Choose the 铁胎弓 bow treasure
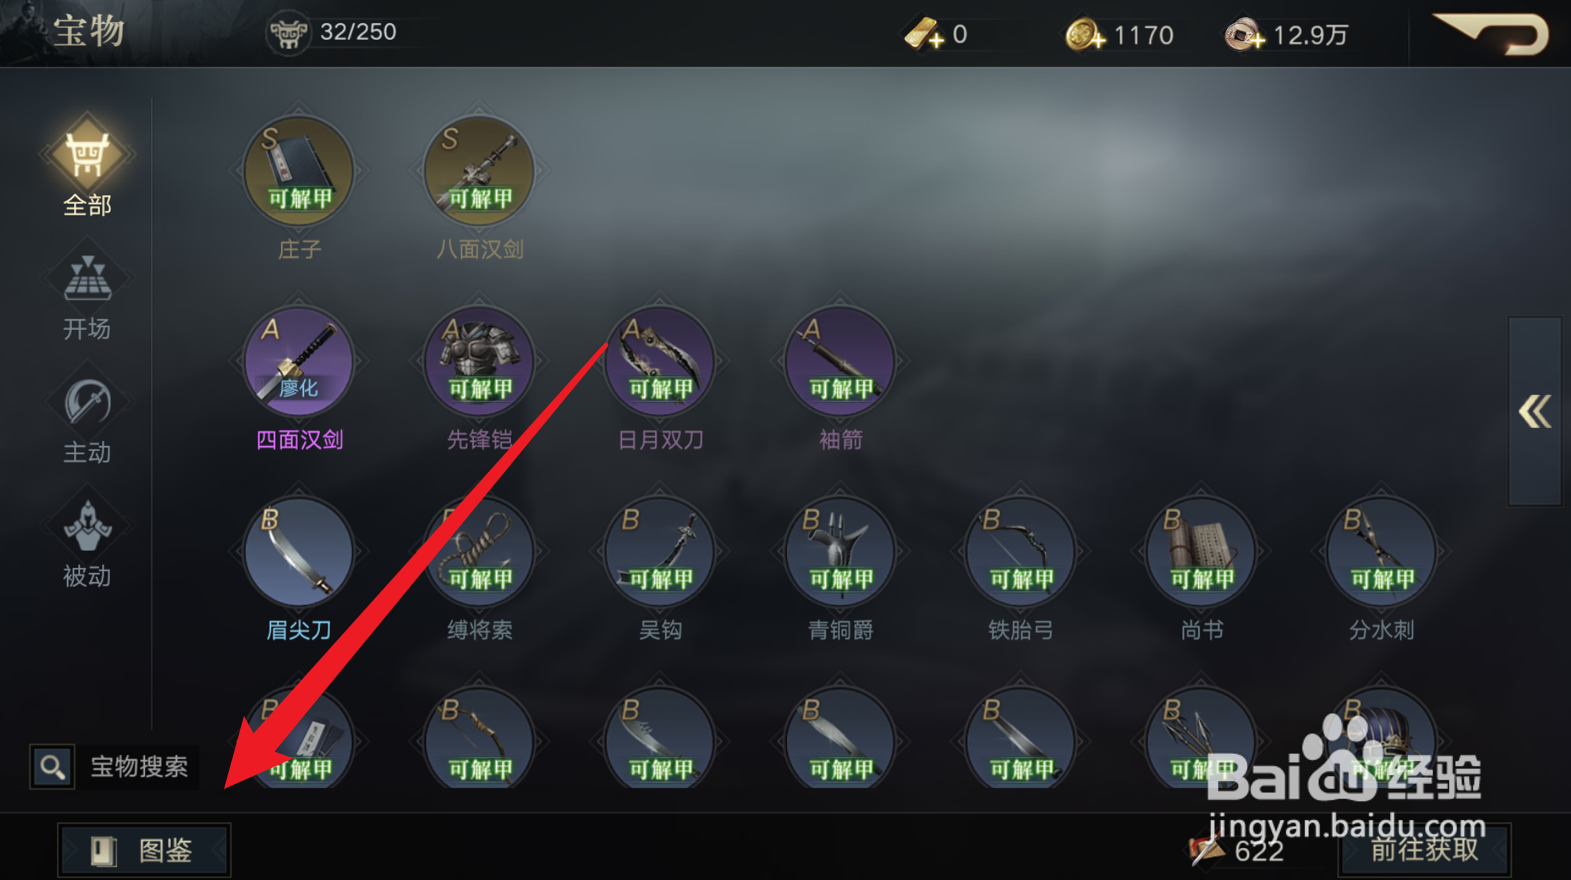This screenshot has height=880, width=1571. click(1020, 552)
